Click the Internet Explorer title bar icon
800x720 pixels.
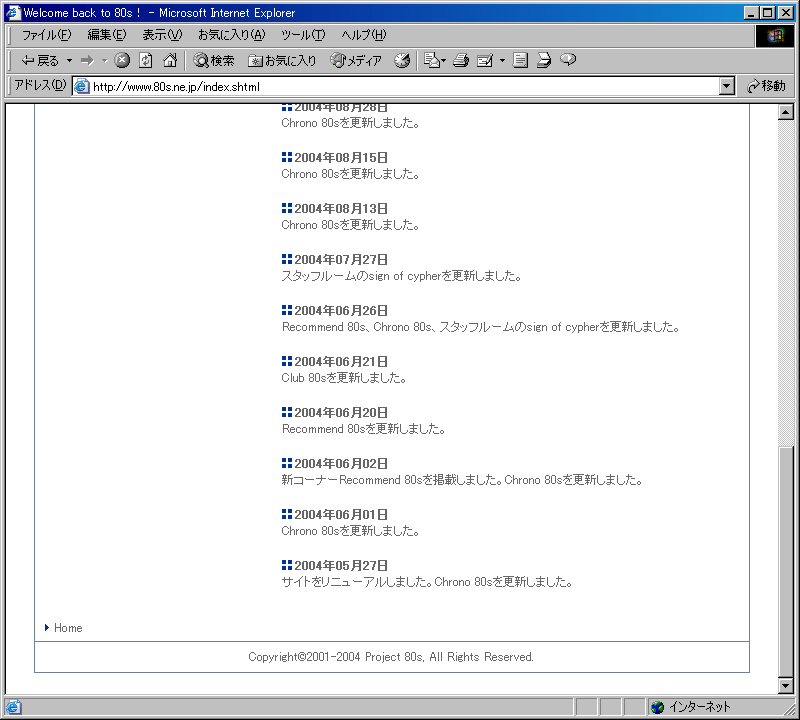tap(13, 12)
